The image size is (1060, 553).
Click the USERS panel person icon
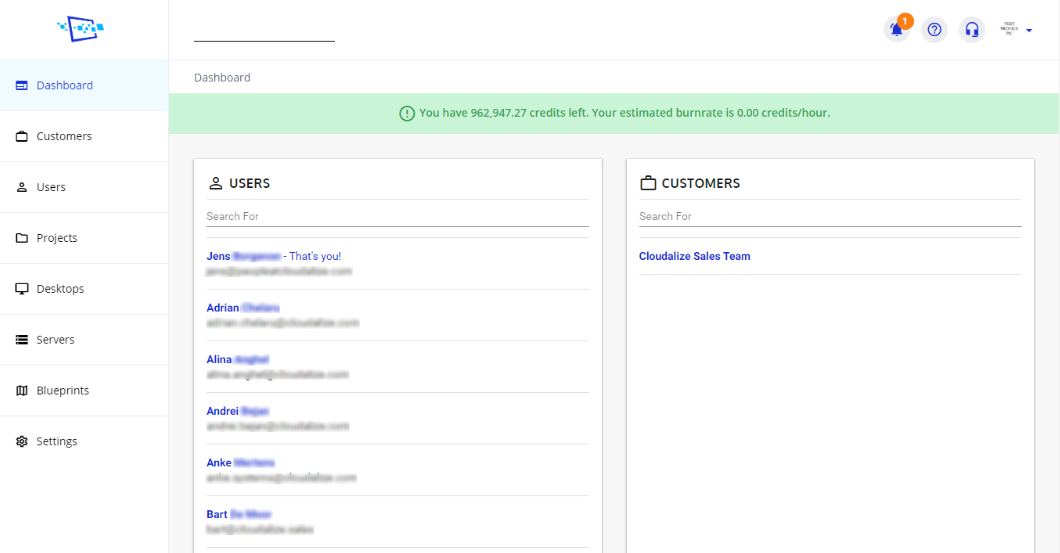click(x=216, y=183)
